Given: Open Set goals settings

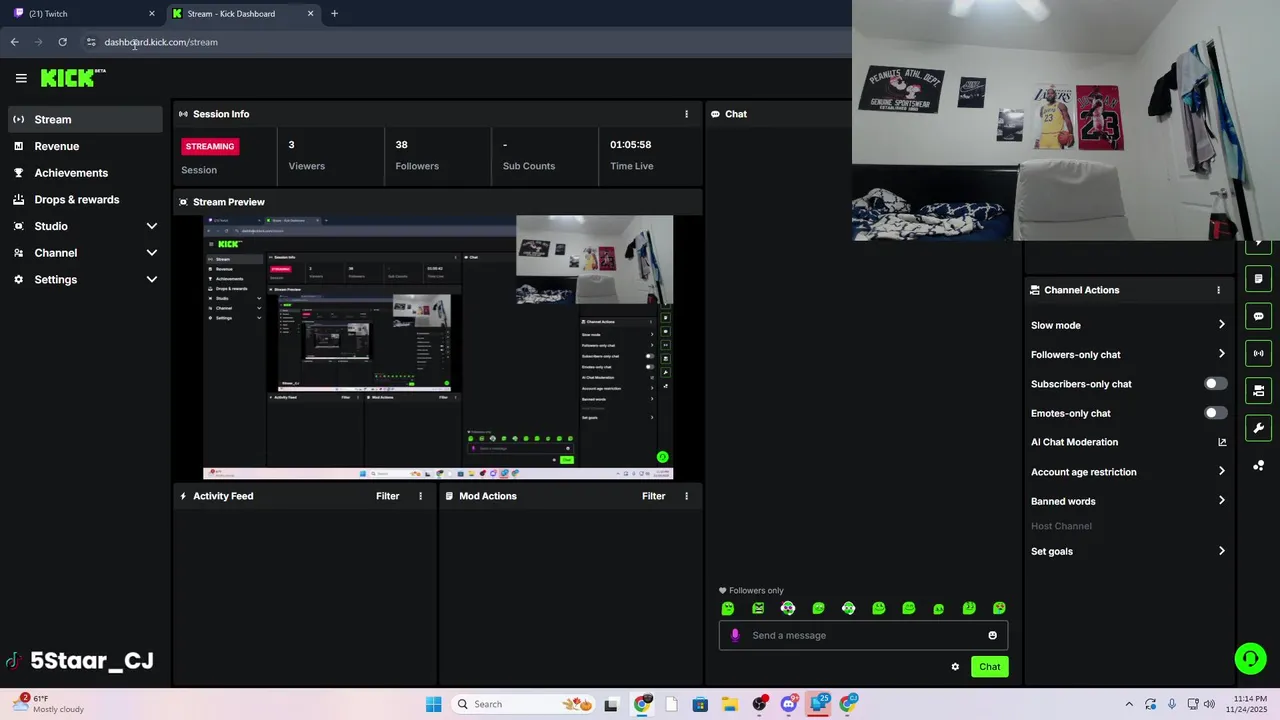Looking at the screenshot, I should (1128, 551).
